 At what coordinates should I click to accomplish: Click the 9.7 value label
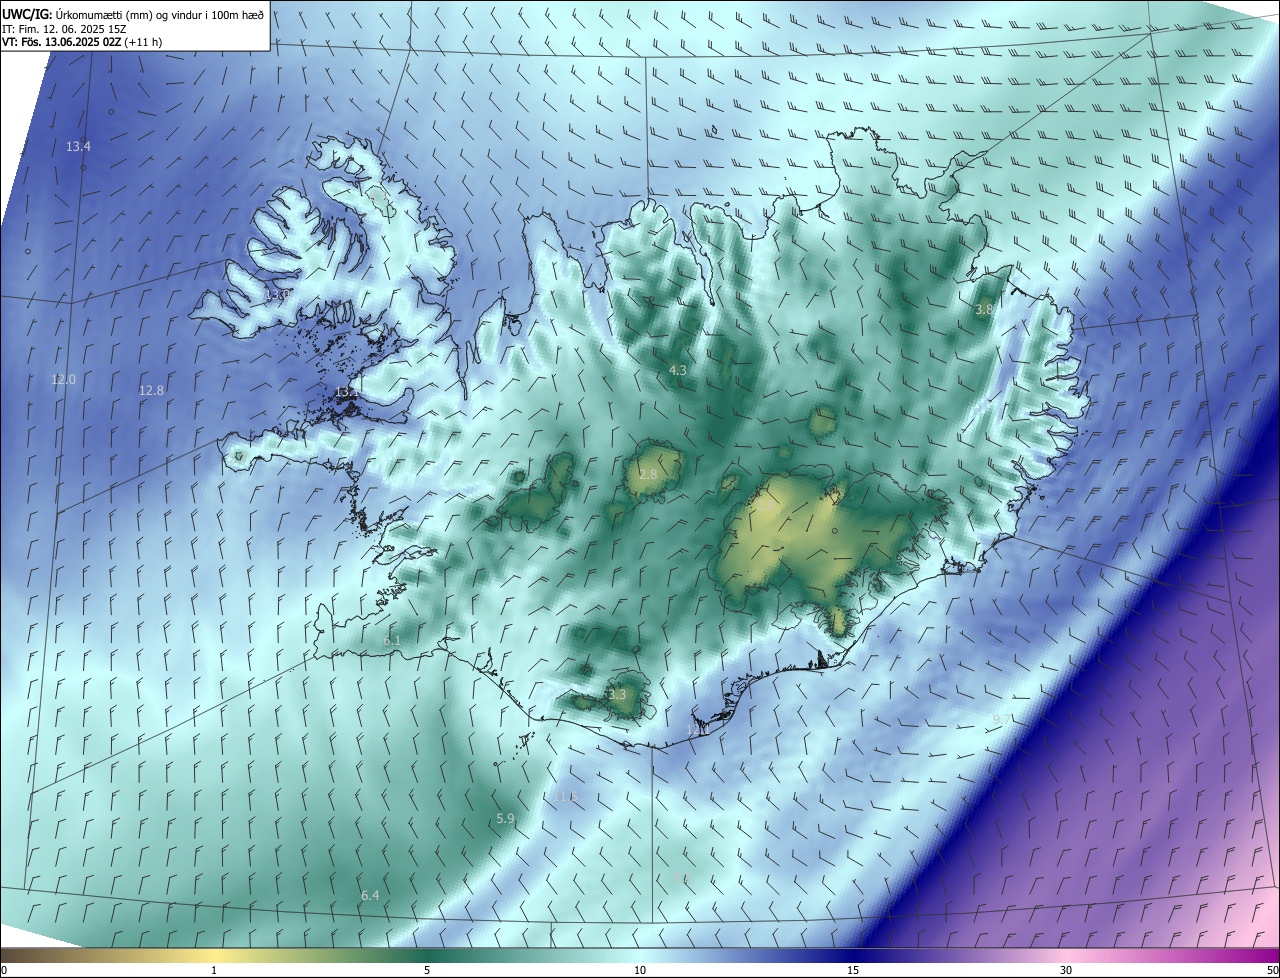[1002, 720]
